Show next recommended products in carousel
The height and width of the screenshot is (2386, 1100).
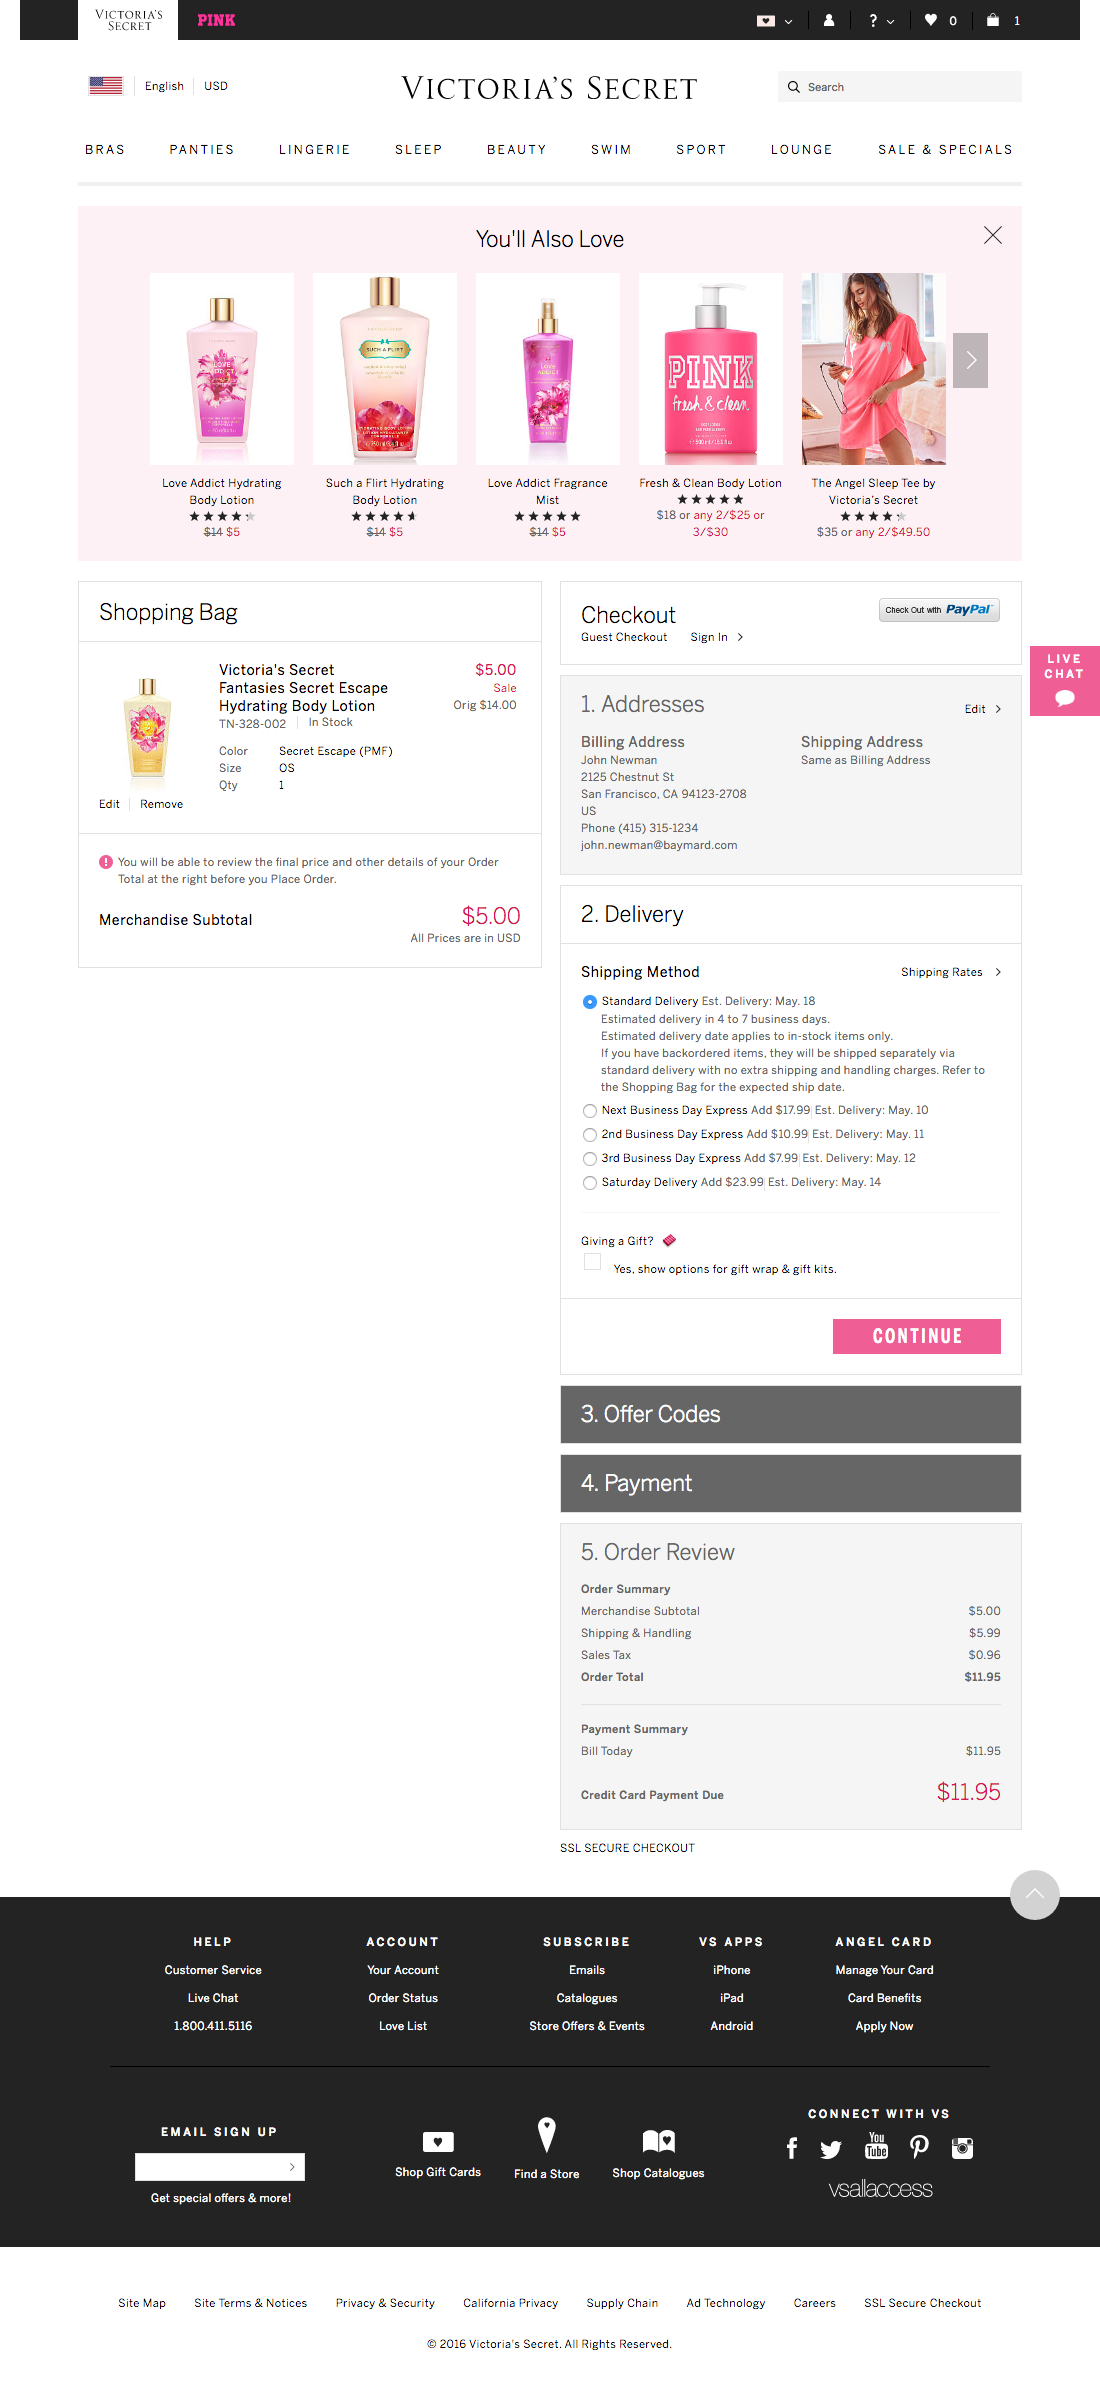click(970, 360)
